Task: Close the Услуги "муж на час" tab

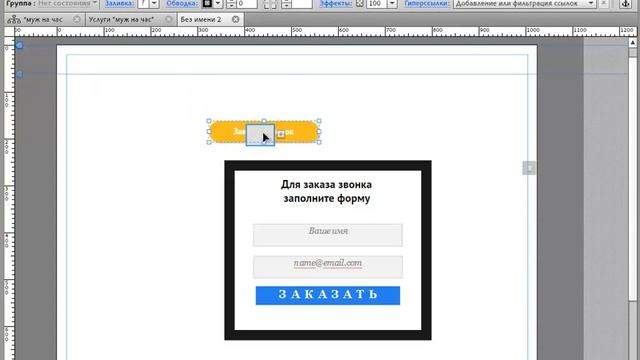Action: tap(169, 19)
